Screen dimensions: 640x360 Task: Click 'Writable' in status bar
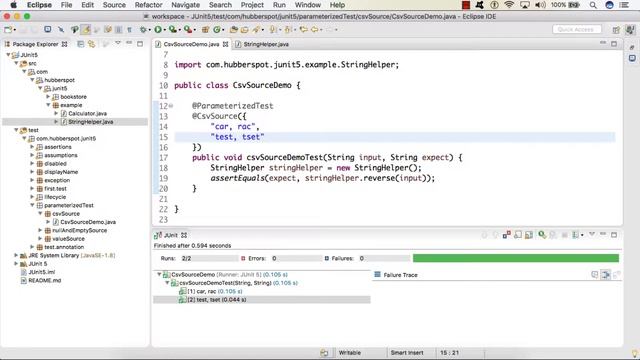tap(350, 353)
